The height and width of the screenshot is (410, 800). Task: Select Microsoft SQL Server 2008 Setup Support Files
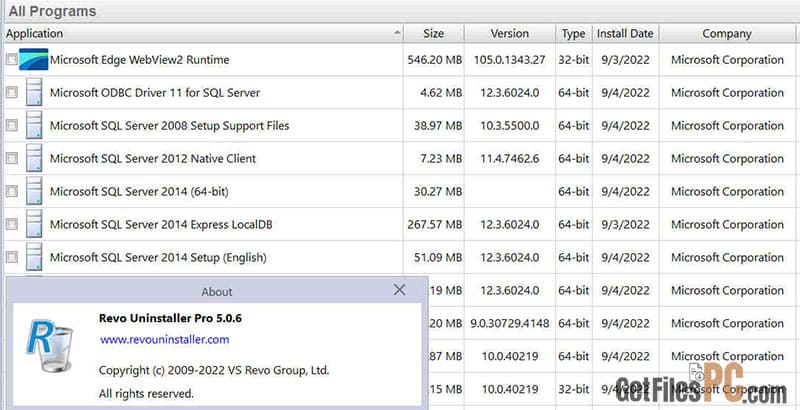coord(169,125)
